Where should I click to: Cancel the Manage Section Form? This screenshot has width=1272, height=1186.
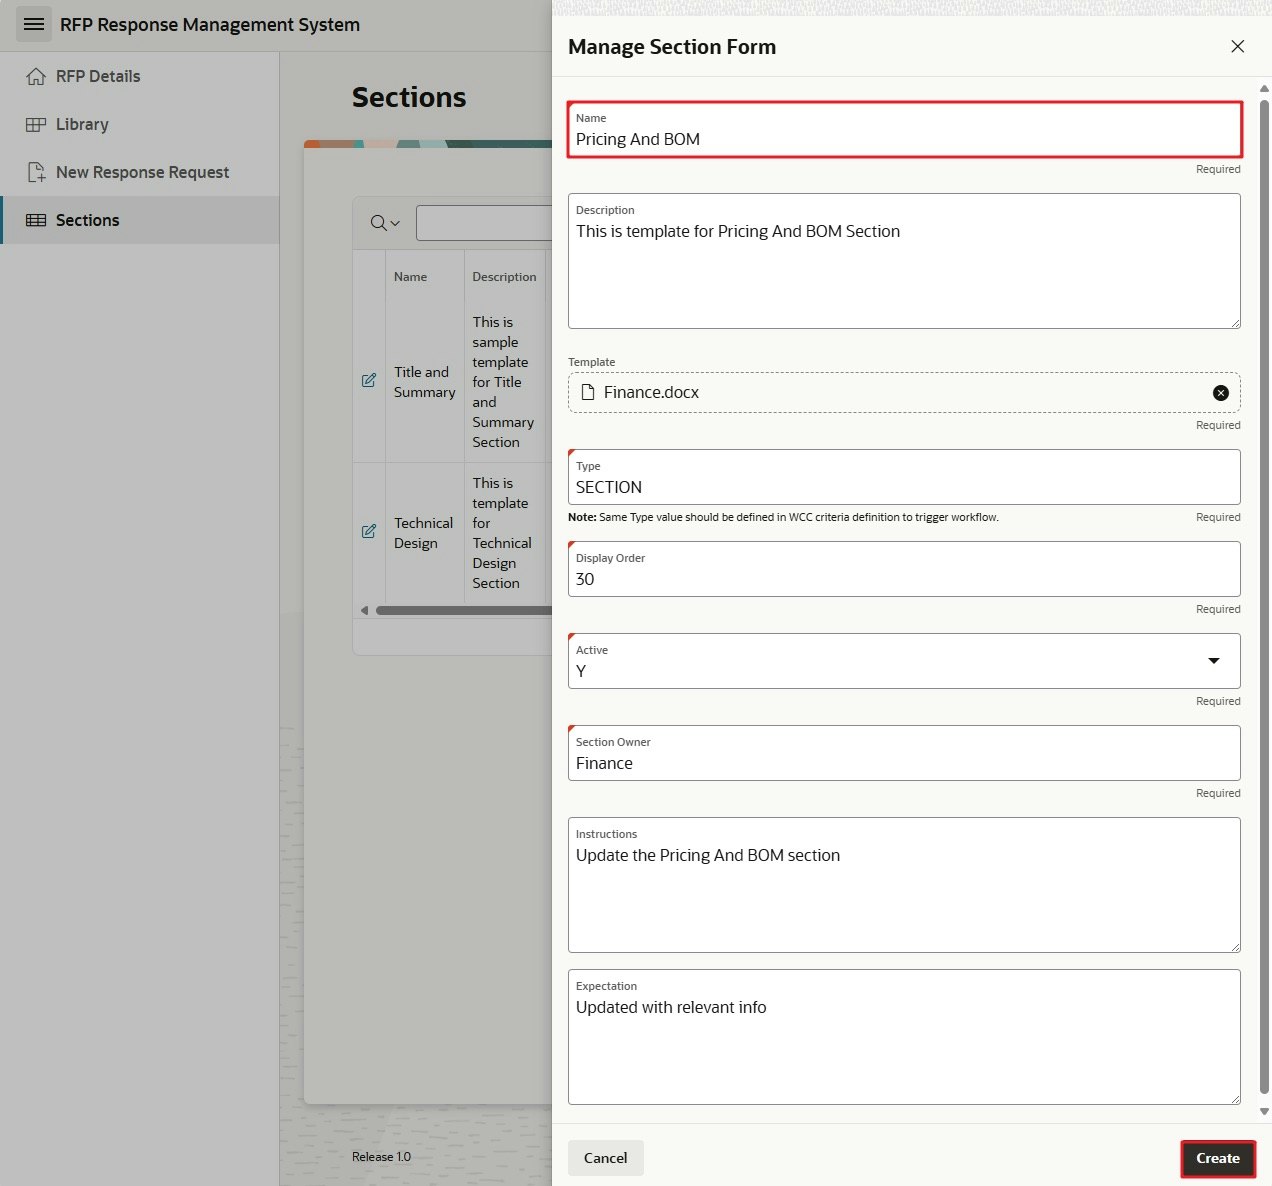[x=605, y=1158]
